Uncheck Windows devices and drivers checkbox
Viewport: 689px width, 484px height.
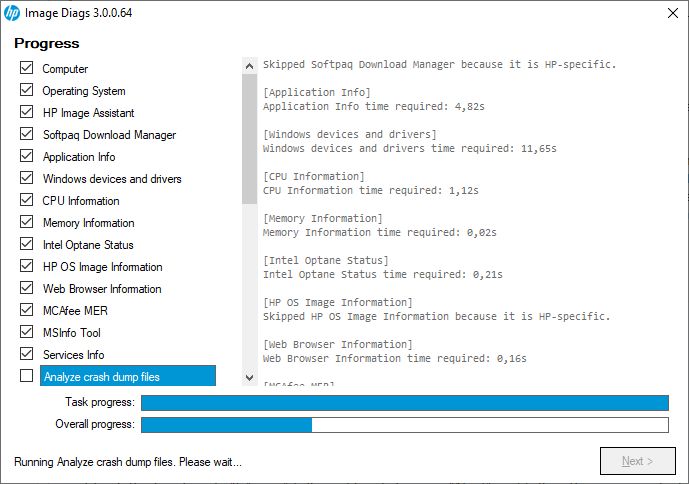(26, 178)
